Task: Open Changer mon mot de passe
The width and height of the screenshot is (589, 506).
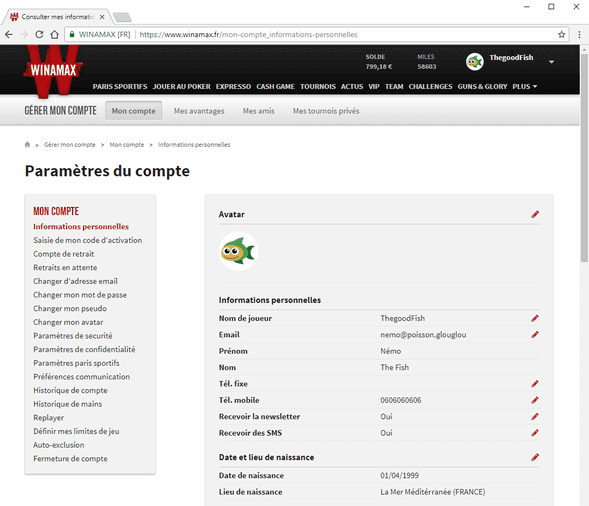Action: pos(80,295)
